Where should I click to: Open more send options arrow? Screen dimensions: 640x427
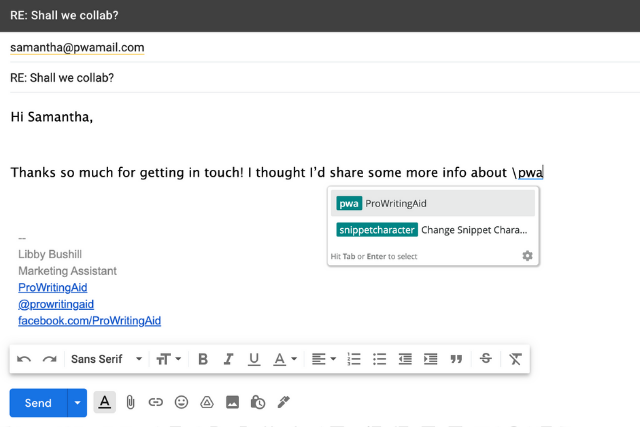point(77,403)
